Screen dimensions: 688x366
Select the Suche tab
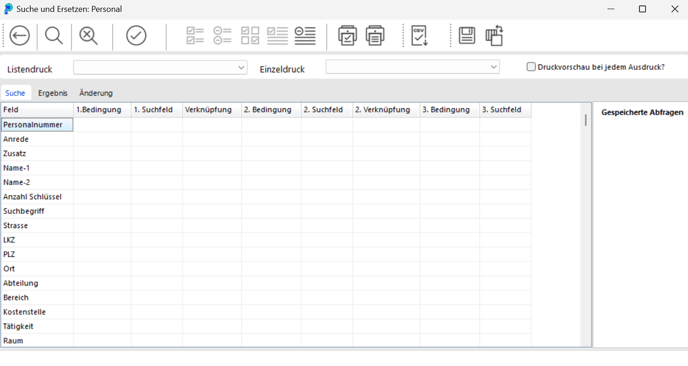(15, 93)
